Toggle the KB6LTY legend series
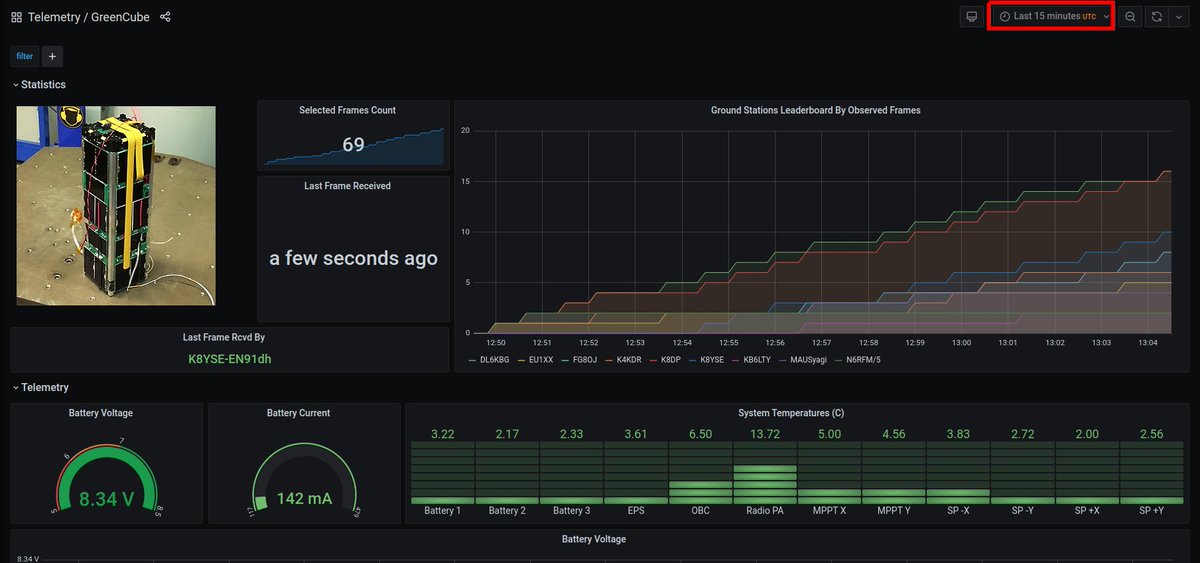Viewport: 1200px width, 563px height. click(x=756, y=359)
